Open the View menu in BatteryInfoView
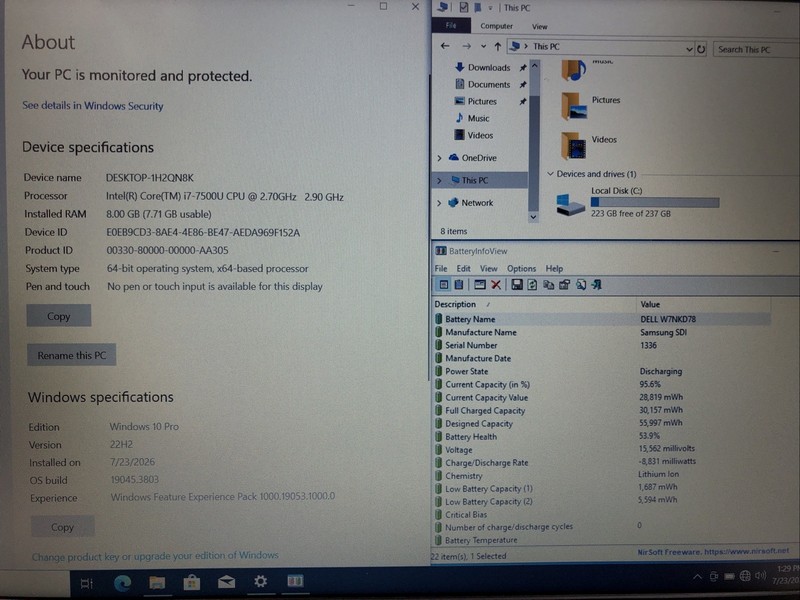This screenshot has width=800, height=600. click(488, 268)
